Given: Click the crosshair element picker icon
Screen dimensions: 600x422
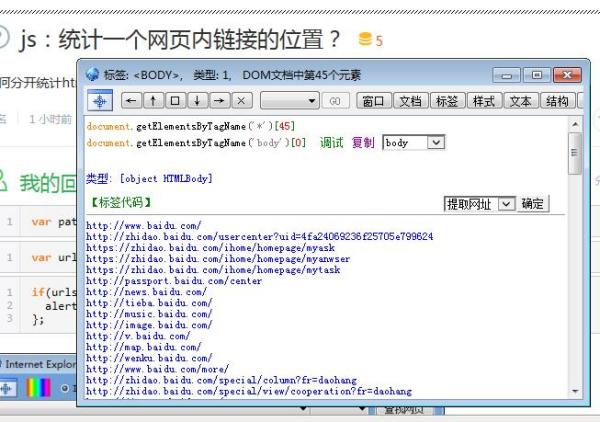Looking at the screenshot, I should tap(100, 101).
